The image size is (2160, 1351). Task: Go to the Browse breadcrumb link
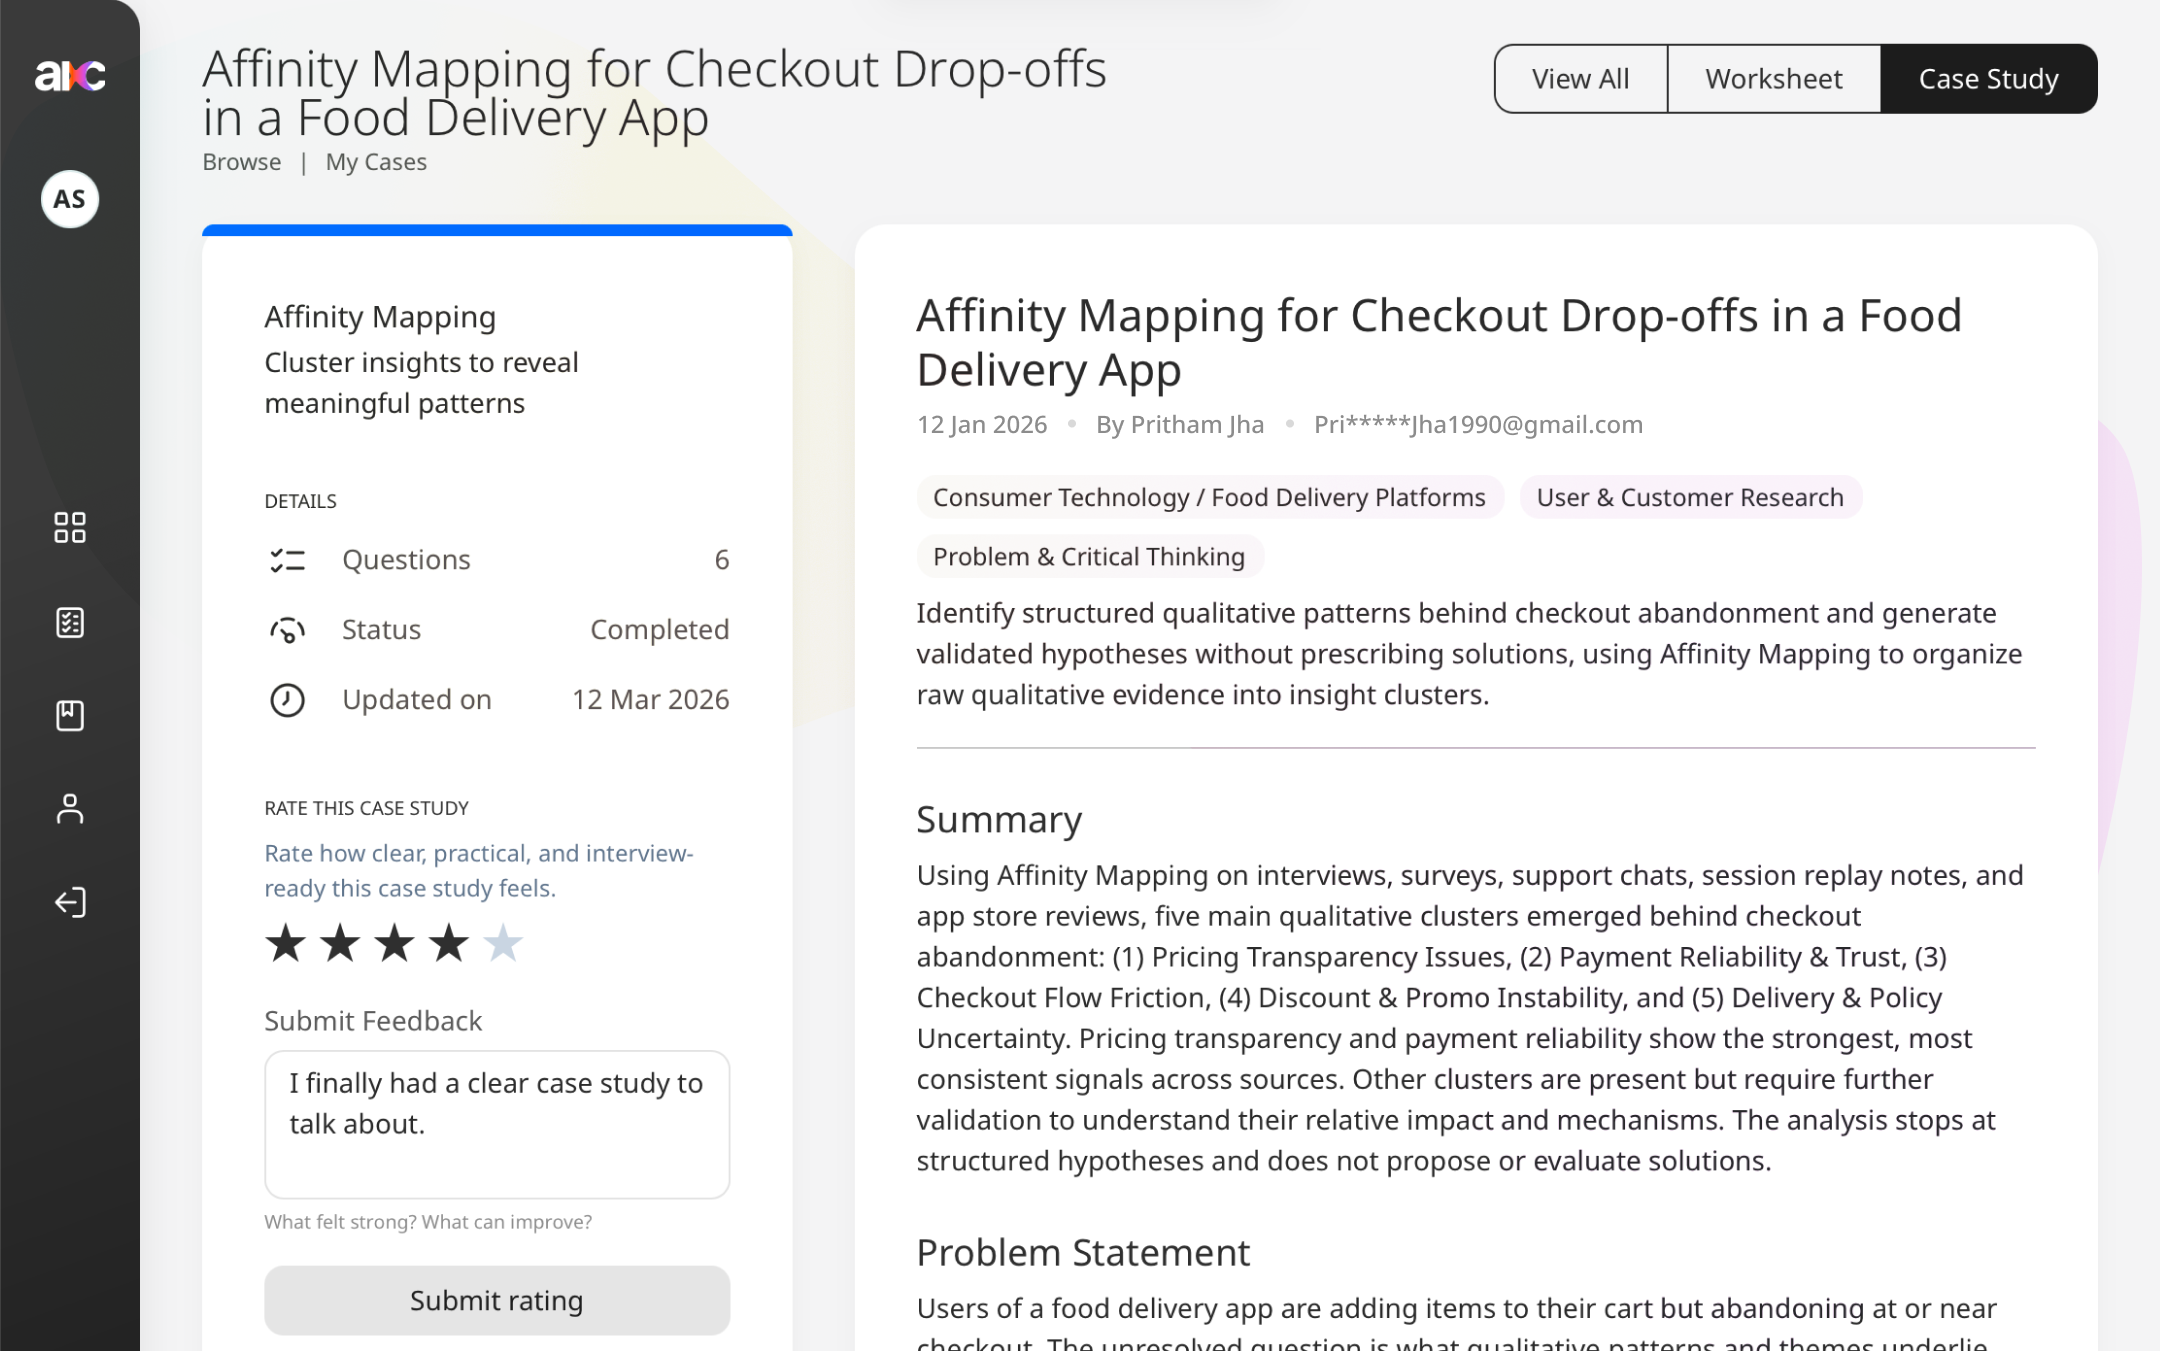(x=242, y=162)
